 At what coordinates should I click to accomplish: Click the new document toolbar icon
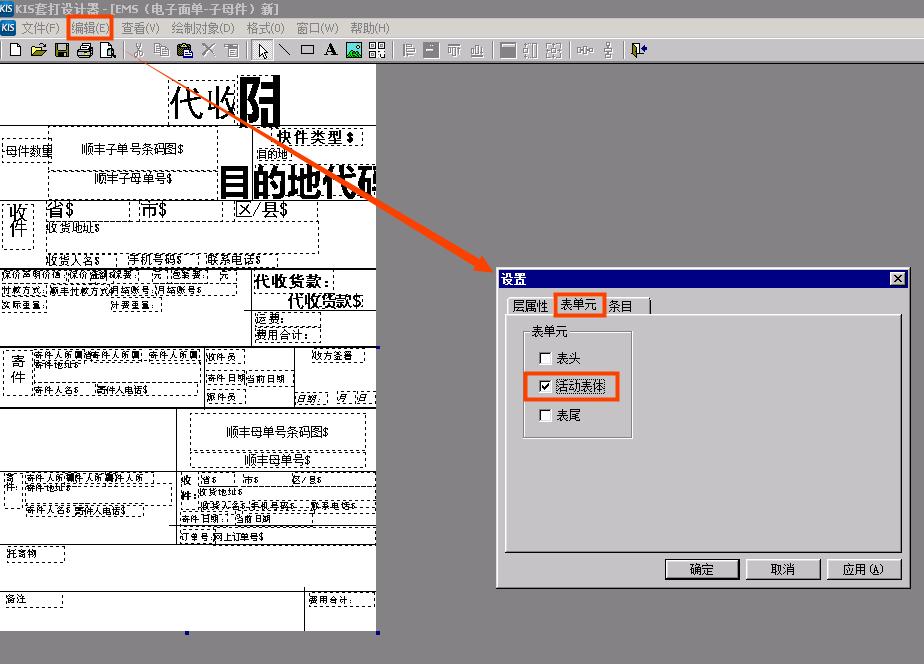pyautogui.click(x=15, y=50)
